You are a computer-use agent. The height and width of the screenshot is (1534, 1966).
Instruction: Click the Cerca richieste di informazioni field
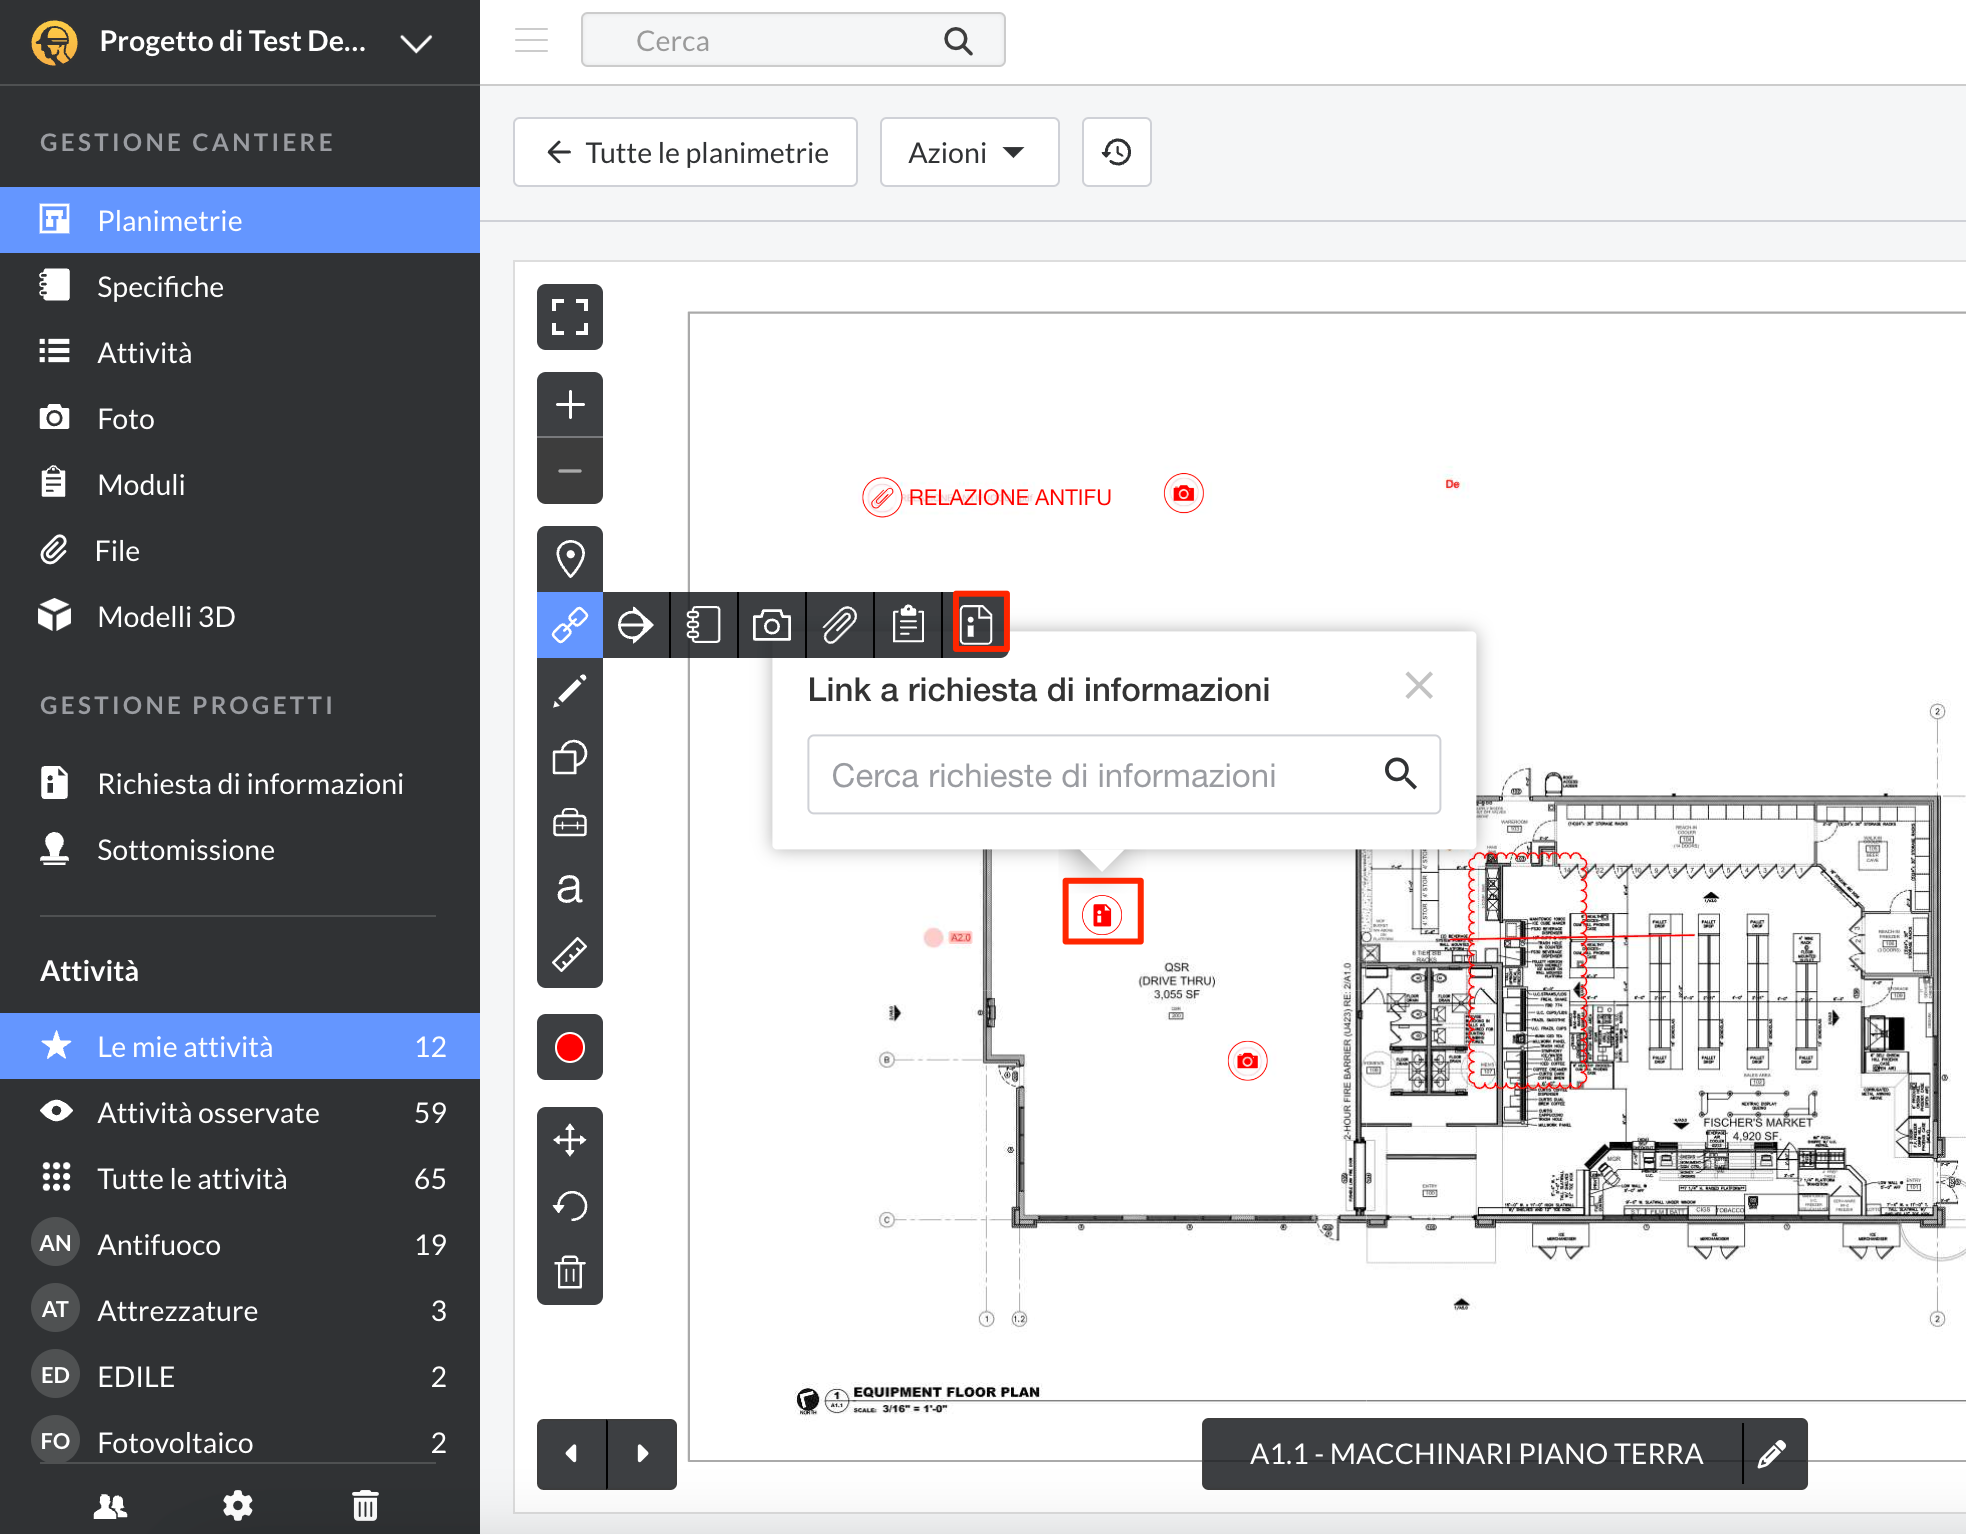coord(1124,775)
